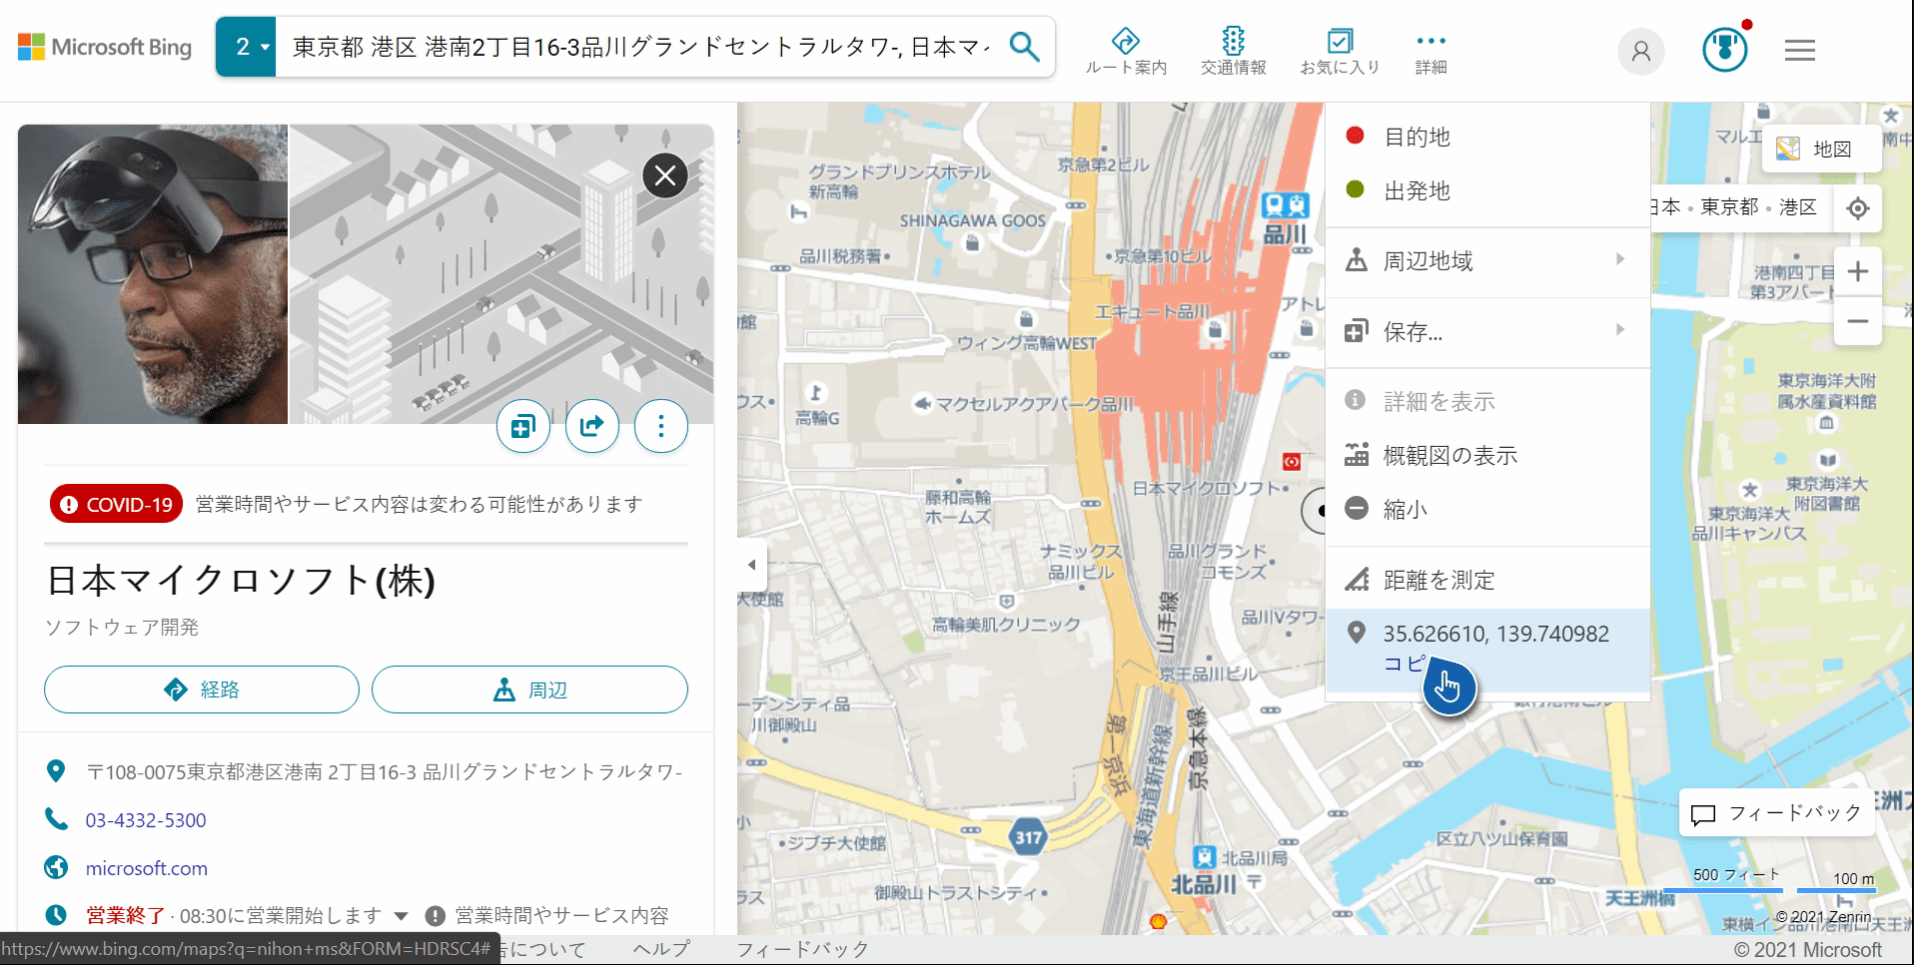Click the マクセルアクアパーク品川 map label
Image resolution: width=1914 pixels, height=965 pixels.
click(1034, 404)
